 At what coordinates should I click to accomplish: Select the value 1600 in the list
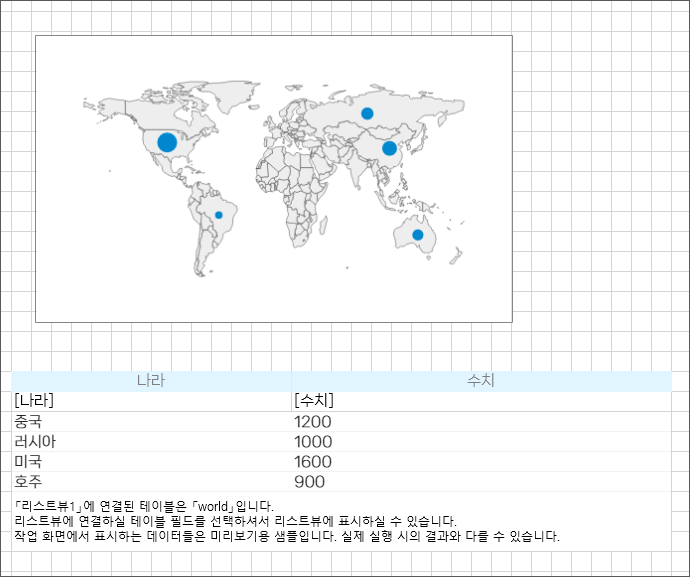tap(313, 462)
